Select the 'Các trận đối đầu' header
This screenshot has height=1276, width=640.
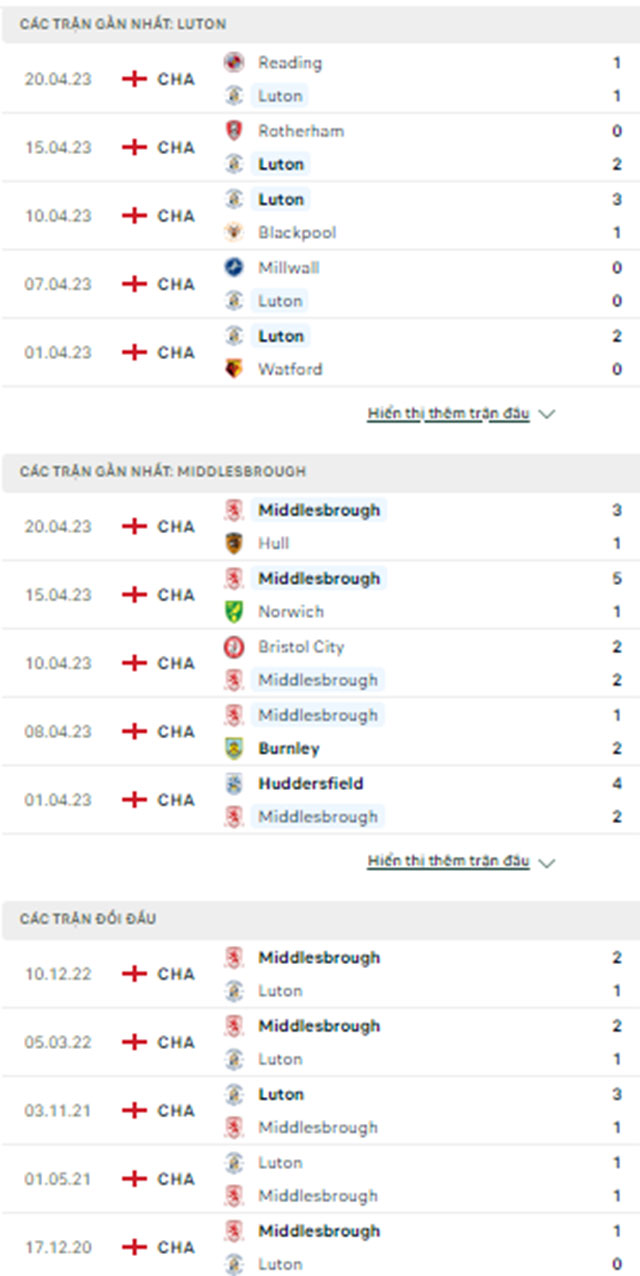pos(320,919)
